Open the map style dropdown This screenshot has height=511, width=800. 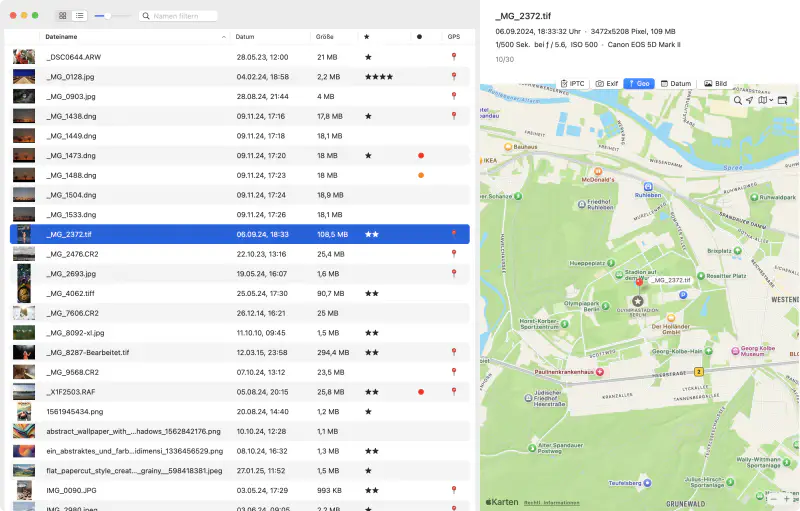click(x=765, y=100)
